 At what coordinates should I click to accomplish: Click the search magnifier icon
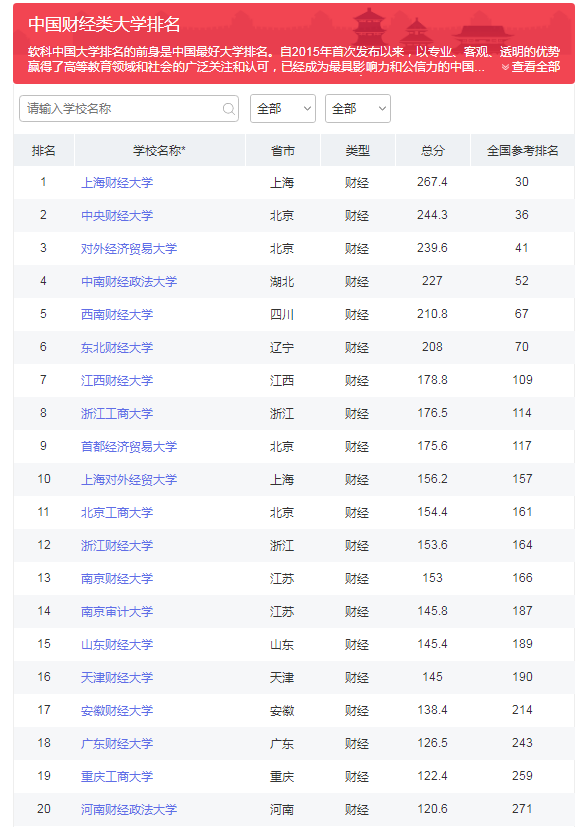click(228, 109)
